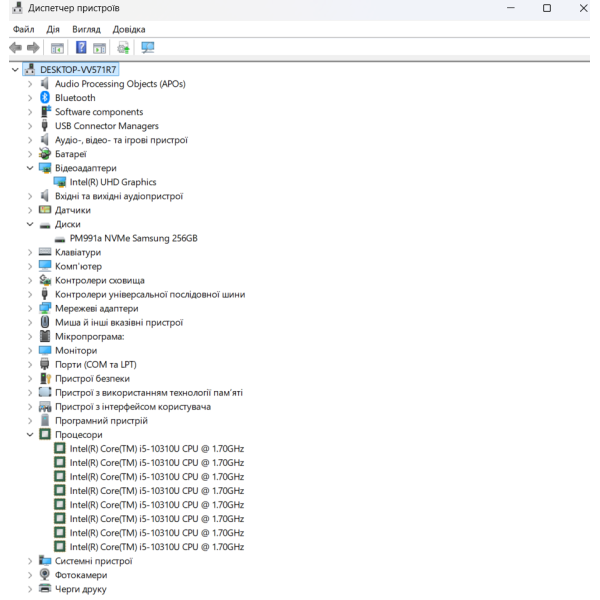Maximize the Диспетчер пристроїв window
The image size is (600, 600).
click(x=547, y=8)
